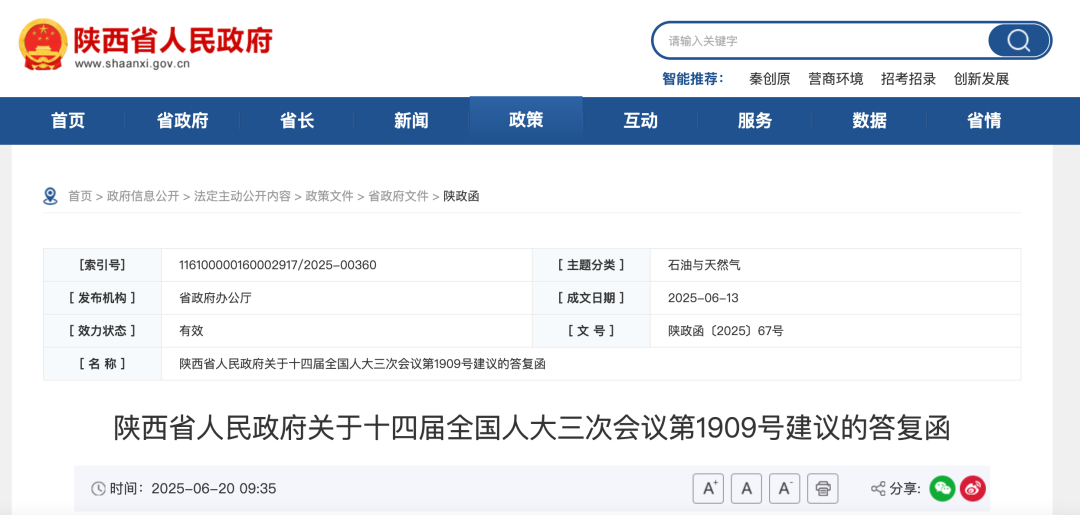Decrease font size with A- button
This screenshot has width=1080, height=515.
[x=784, y=488]
